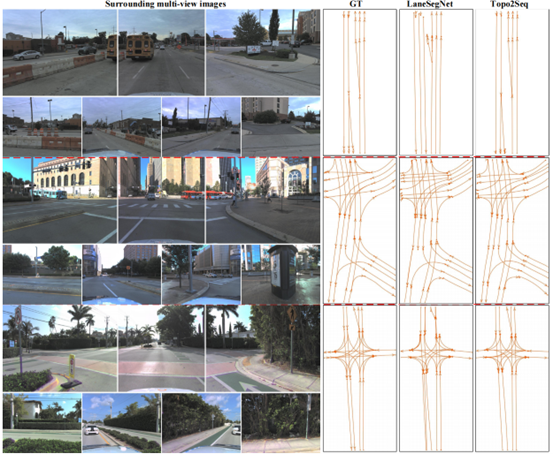
Task: Select the image of beige arched-window building
Action: tap(60, 200)
